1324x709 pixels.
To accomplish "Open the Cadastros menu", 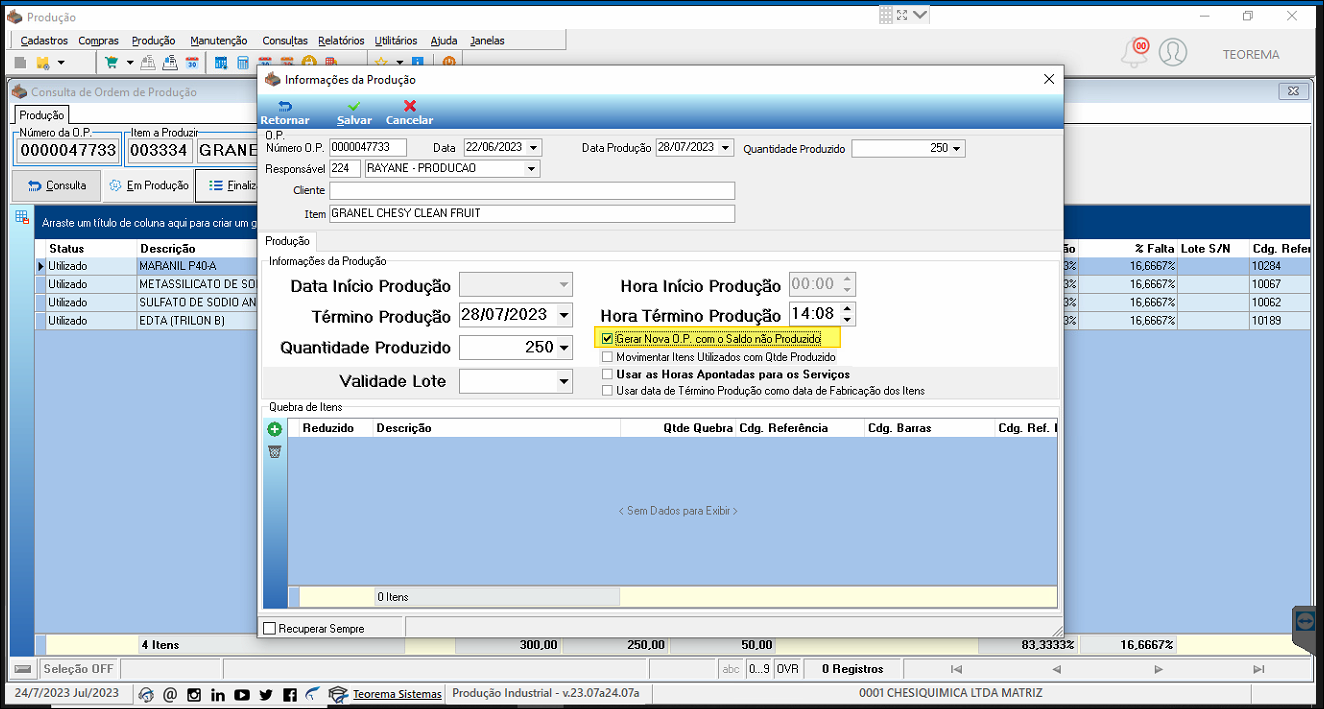I will click(44, 41).
